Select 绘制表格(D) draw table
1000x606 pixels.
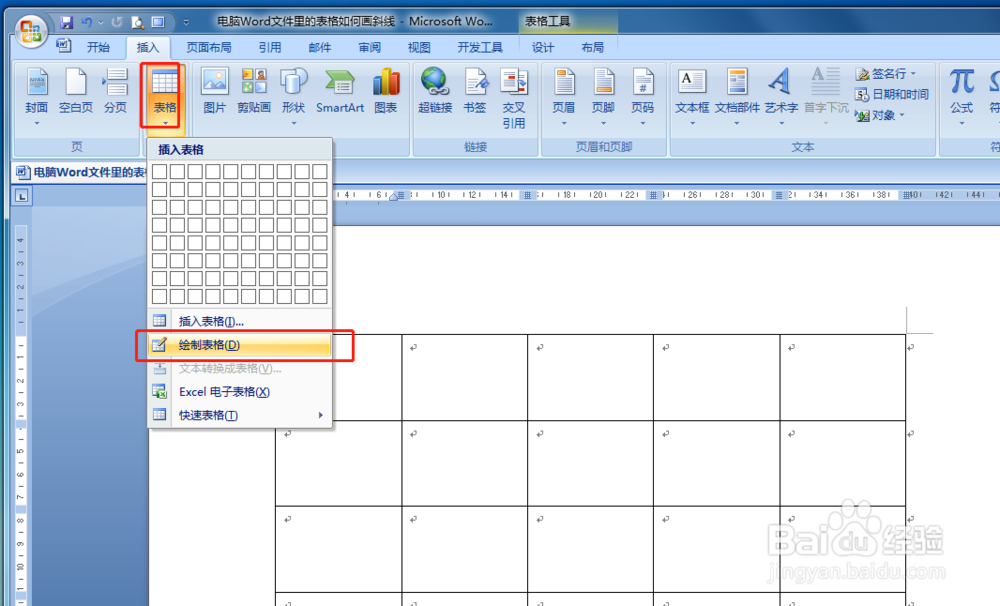click(x=240, y=345)
